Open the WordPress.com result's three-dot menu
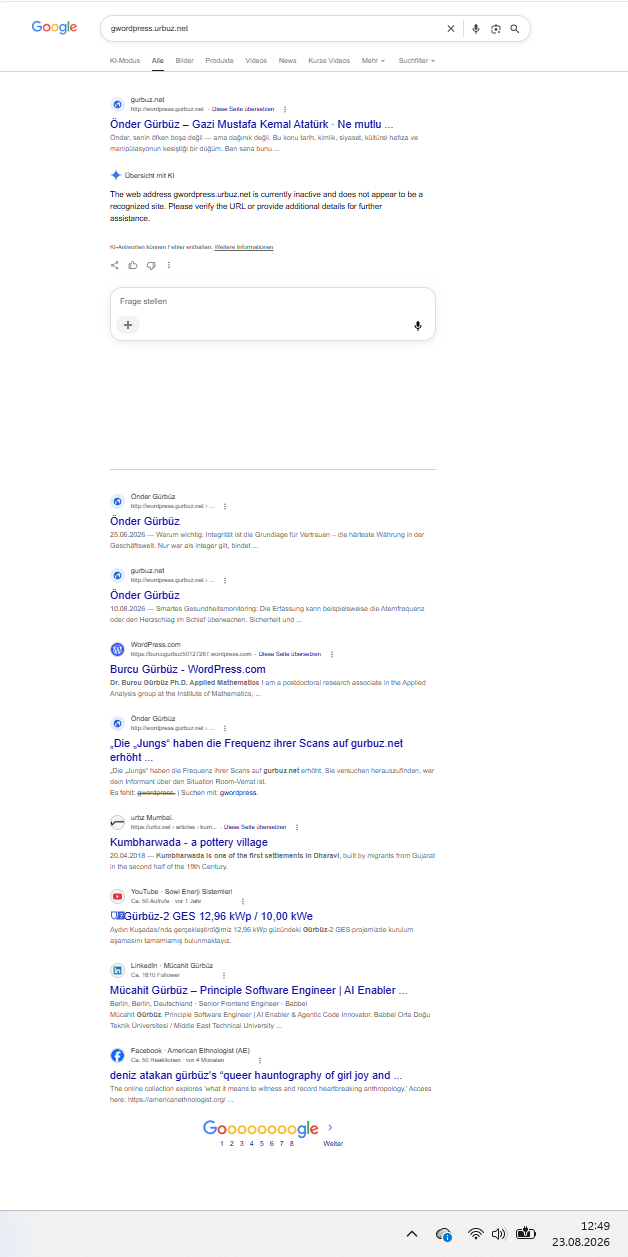Screen dimensions: 628x1257 (x=332, y=654)
